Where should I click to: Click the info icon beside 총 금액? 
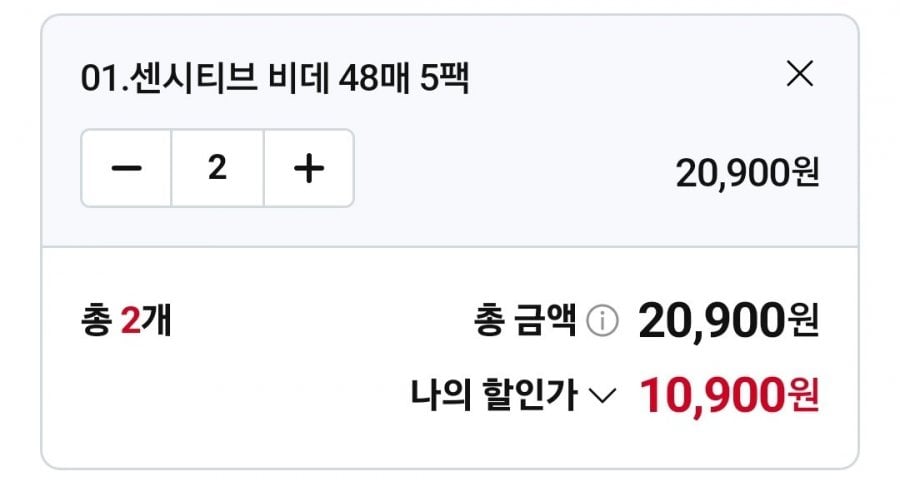[x=602, y=322]
